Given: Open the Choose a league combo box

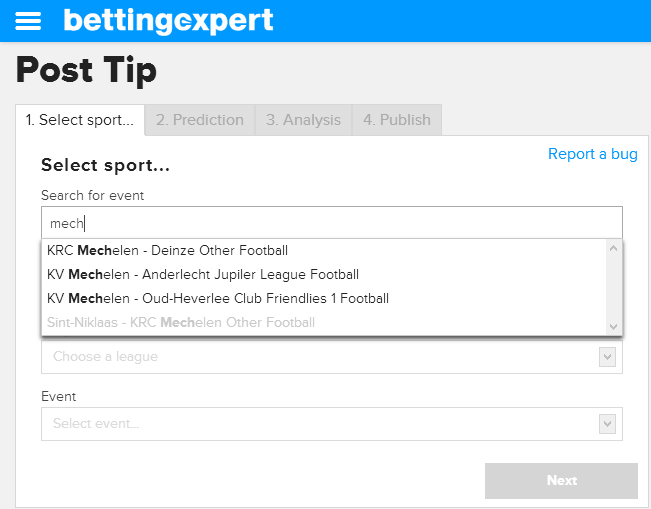Looking at the screenshot, I should coord(332,357).
